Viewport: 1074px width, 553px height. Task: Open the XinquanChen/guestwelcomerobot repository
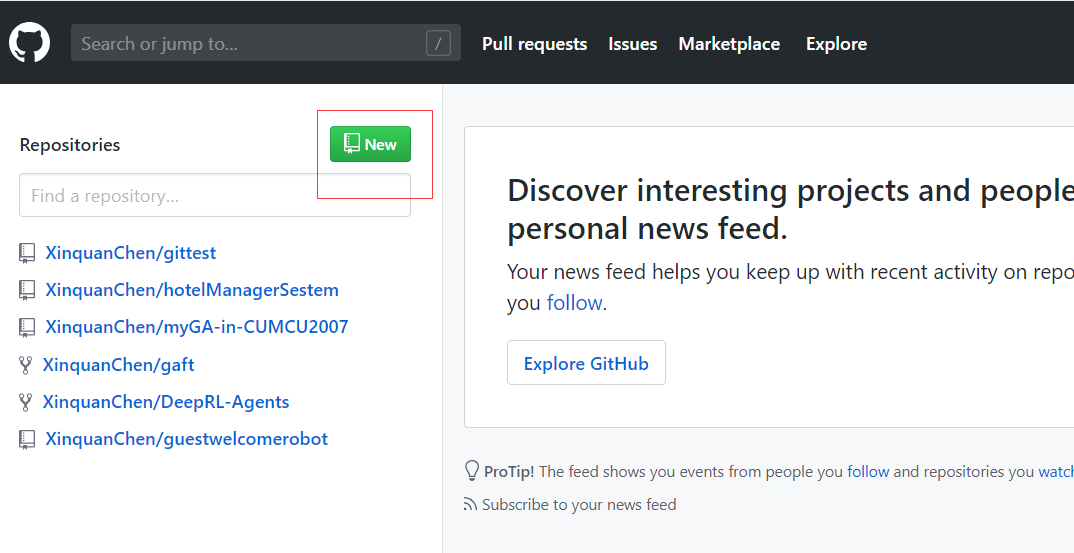click(186, 439)
